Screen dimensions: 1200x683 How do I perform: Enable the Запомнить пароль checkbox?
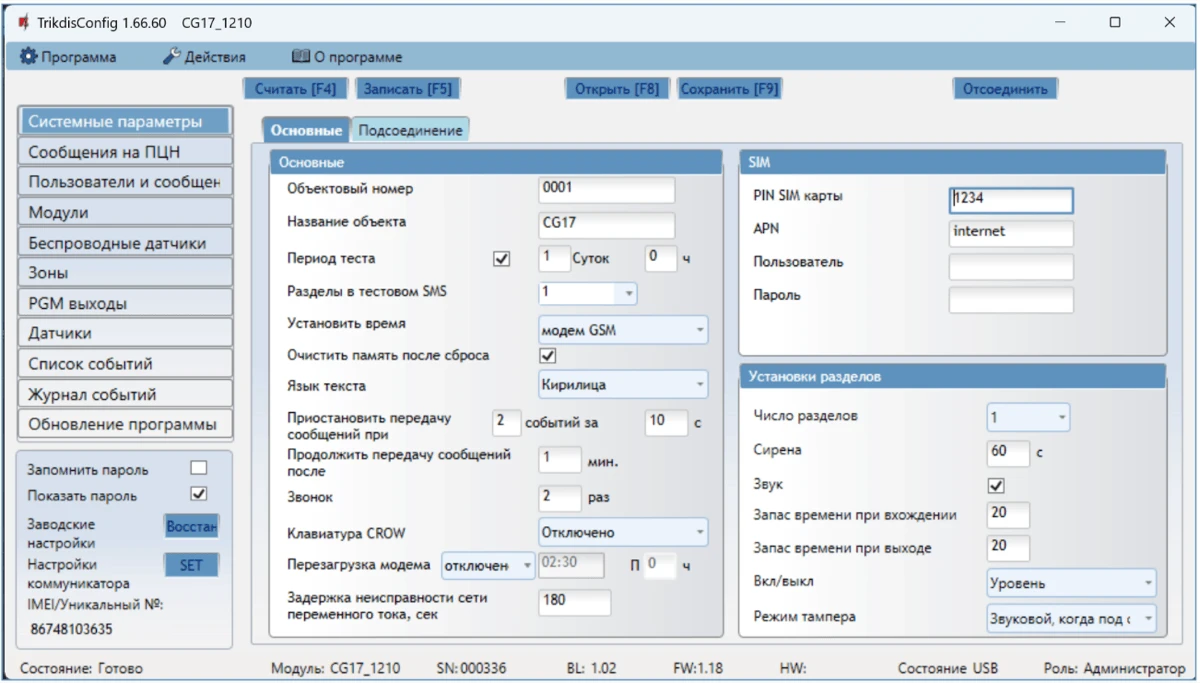coord(199,468)
